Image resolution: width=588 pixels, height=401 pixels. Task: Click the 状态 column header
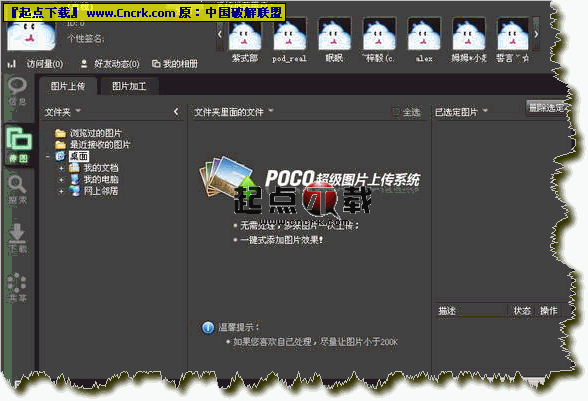click(522, 311)
